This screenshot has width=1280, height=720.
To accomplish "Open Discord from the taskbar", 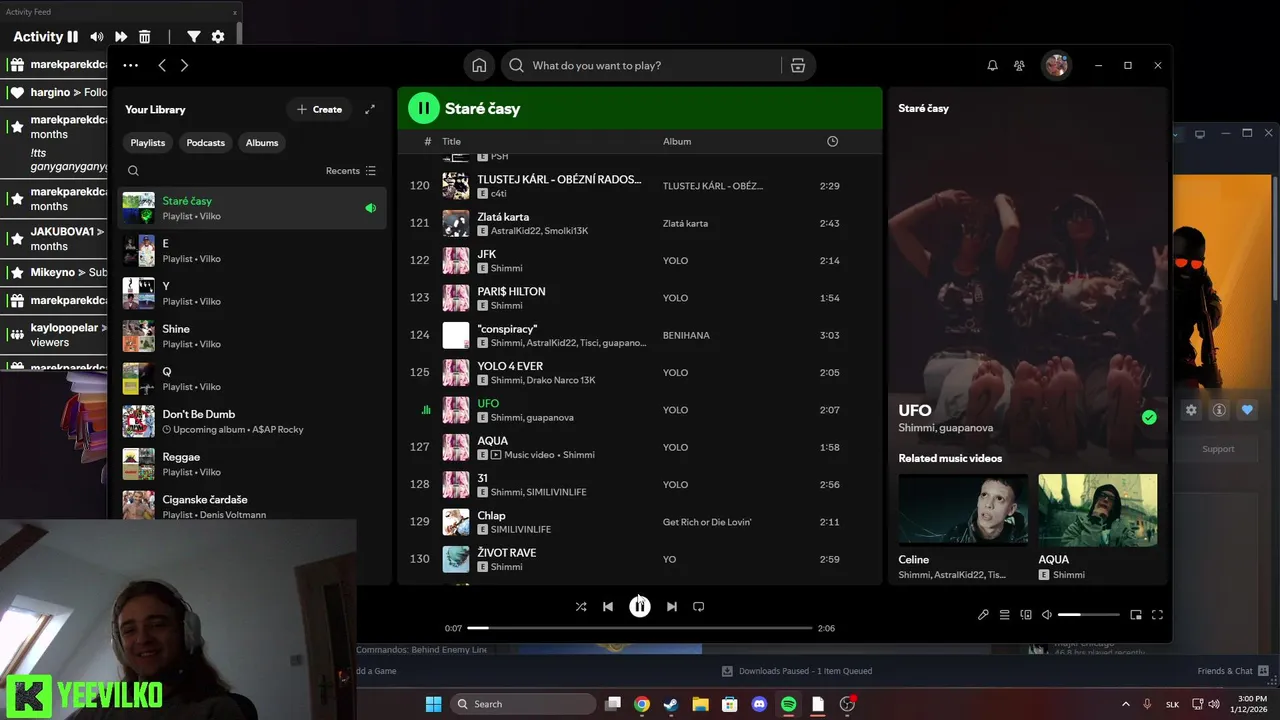I will coord(759,704).
